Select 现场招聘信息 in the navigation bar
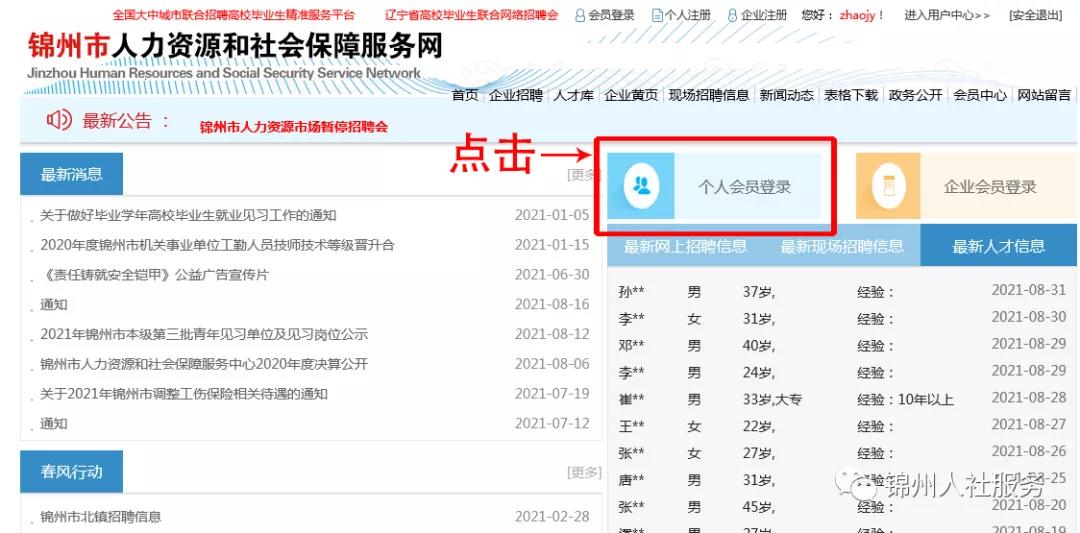The height and width of the screenshot is (533, 1080). pyautogui.click(x=709, y=96)
